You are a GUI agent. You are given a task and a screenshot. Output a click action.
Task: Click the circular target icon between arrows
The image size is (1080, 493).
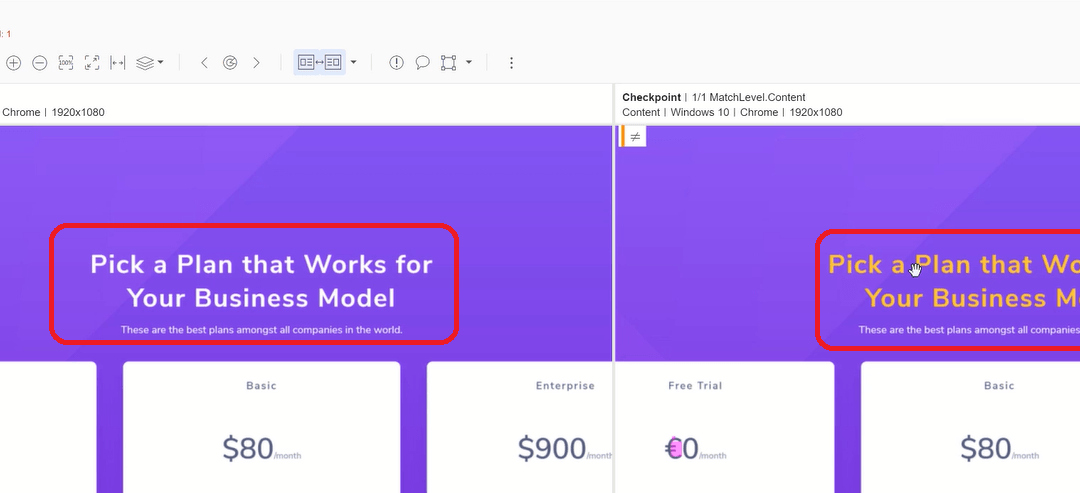[x=230, y=63]
